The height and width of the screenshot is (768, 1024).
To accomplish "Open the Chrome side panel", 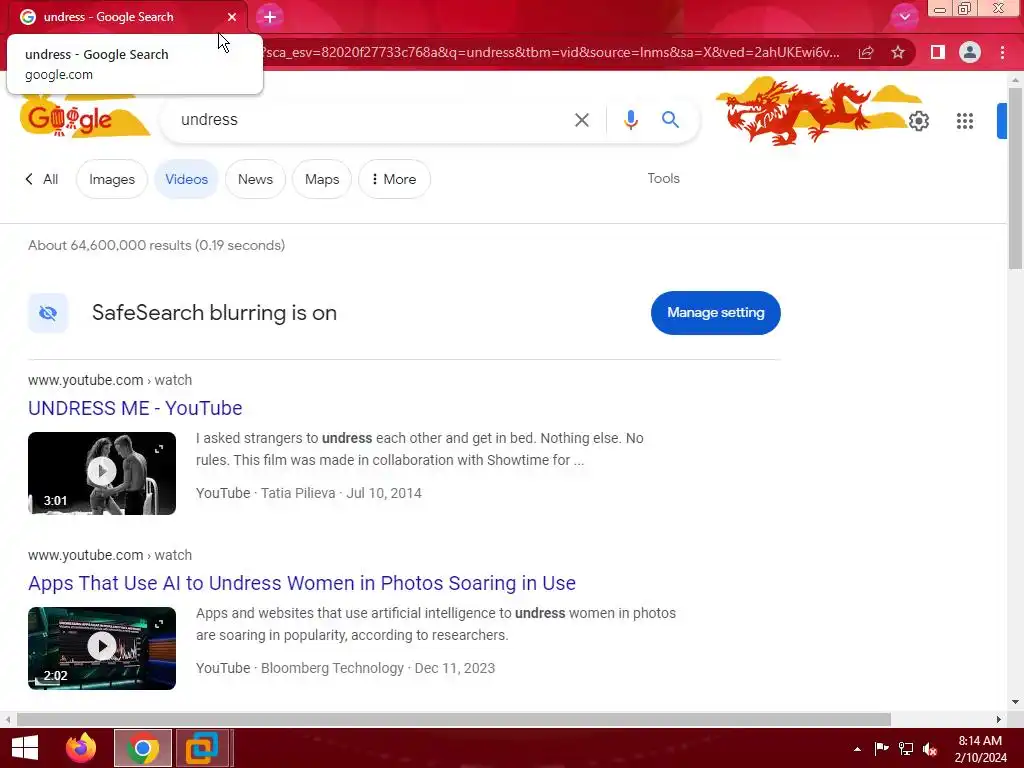I will click(937, 52).
